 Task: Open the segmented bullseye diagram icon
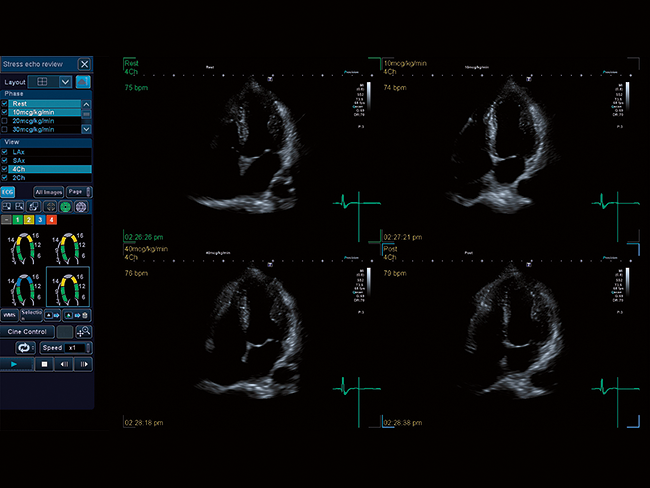[x=81, y=206]
